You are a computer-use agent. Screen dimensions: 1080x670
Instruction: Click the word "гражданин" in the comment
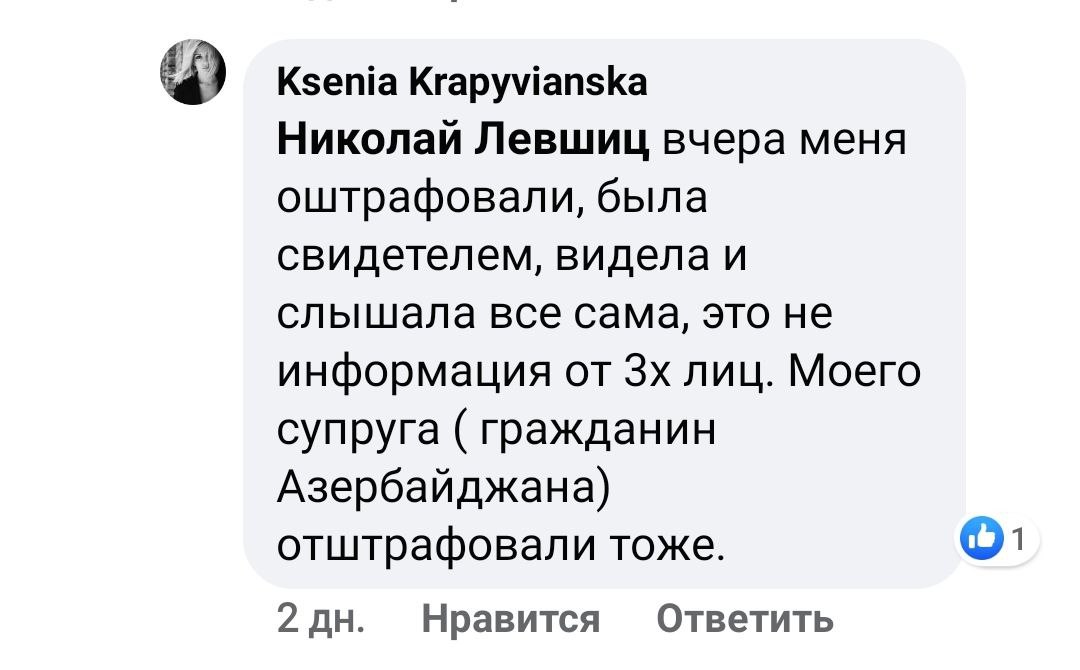tap(599, 432)
